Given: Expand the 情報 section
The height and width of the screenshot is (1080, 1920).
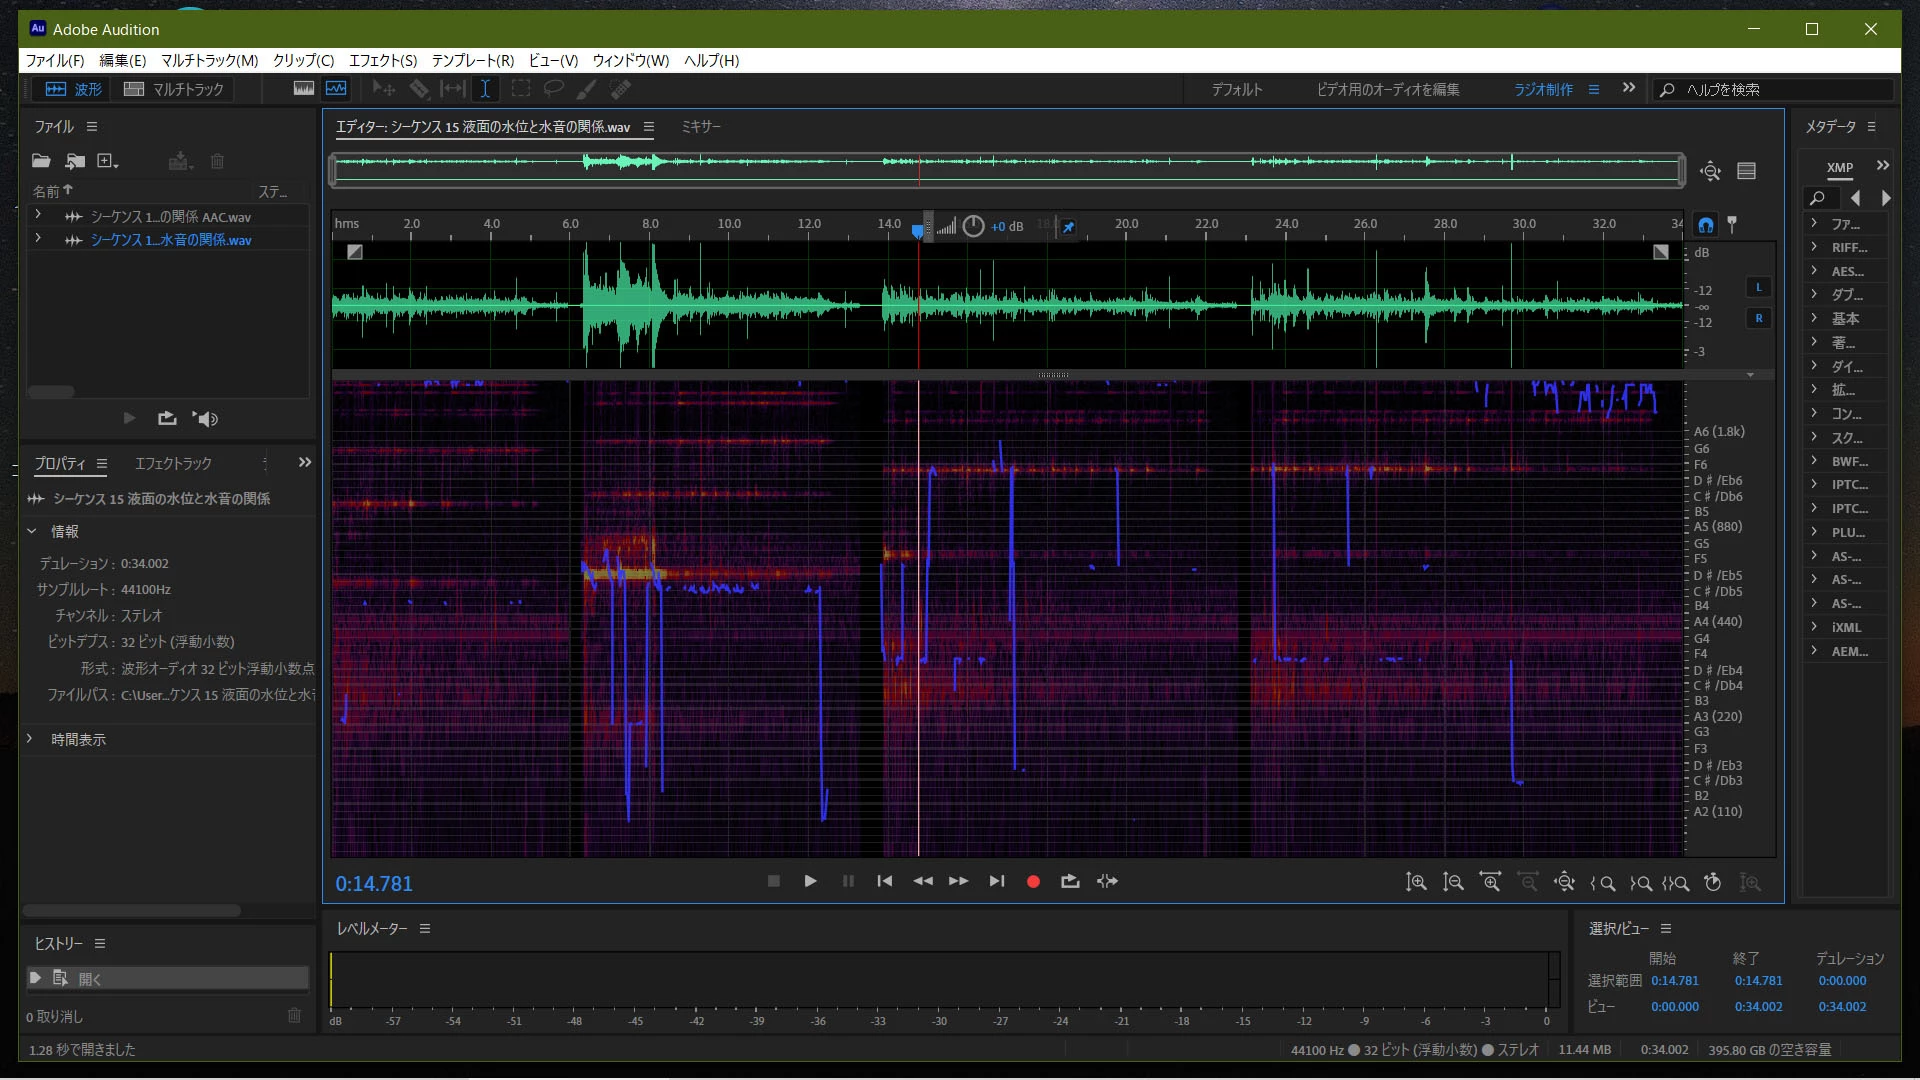Looking at the screenshot, I should (32, 531).
